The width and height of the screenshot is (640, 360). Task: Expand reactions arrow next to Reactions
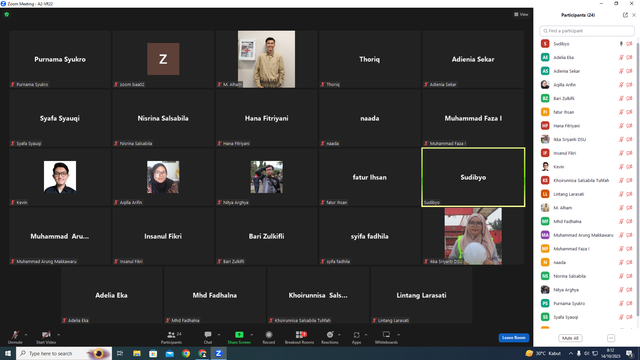[x=340, y=335]
